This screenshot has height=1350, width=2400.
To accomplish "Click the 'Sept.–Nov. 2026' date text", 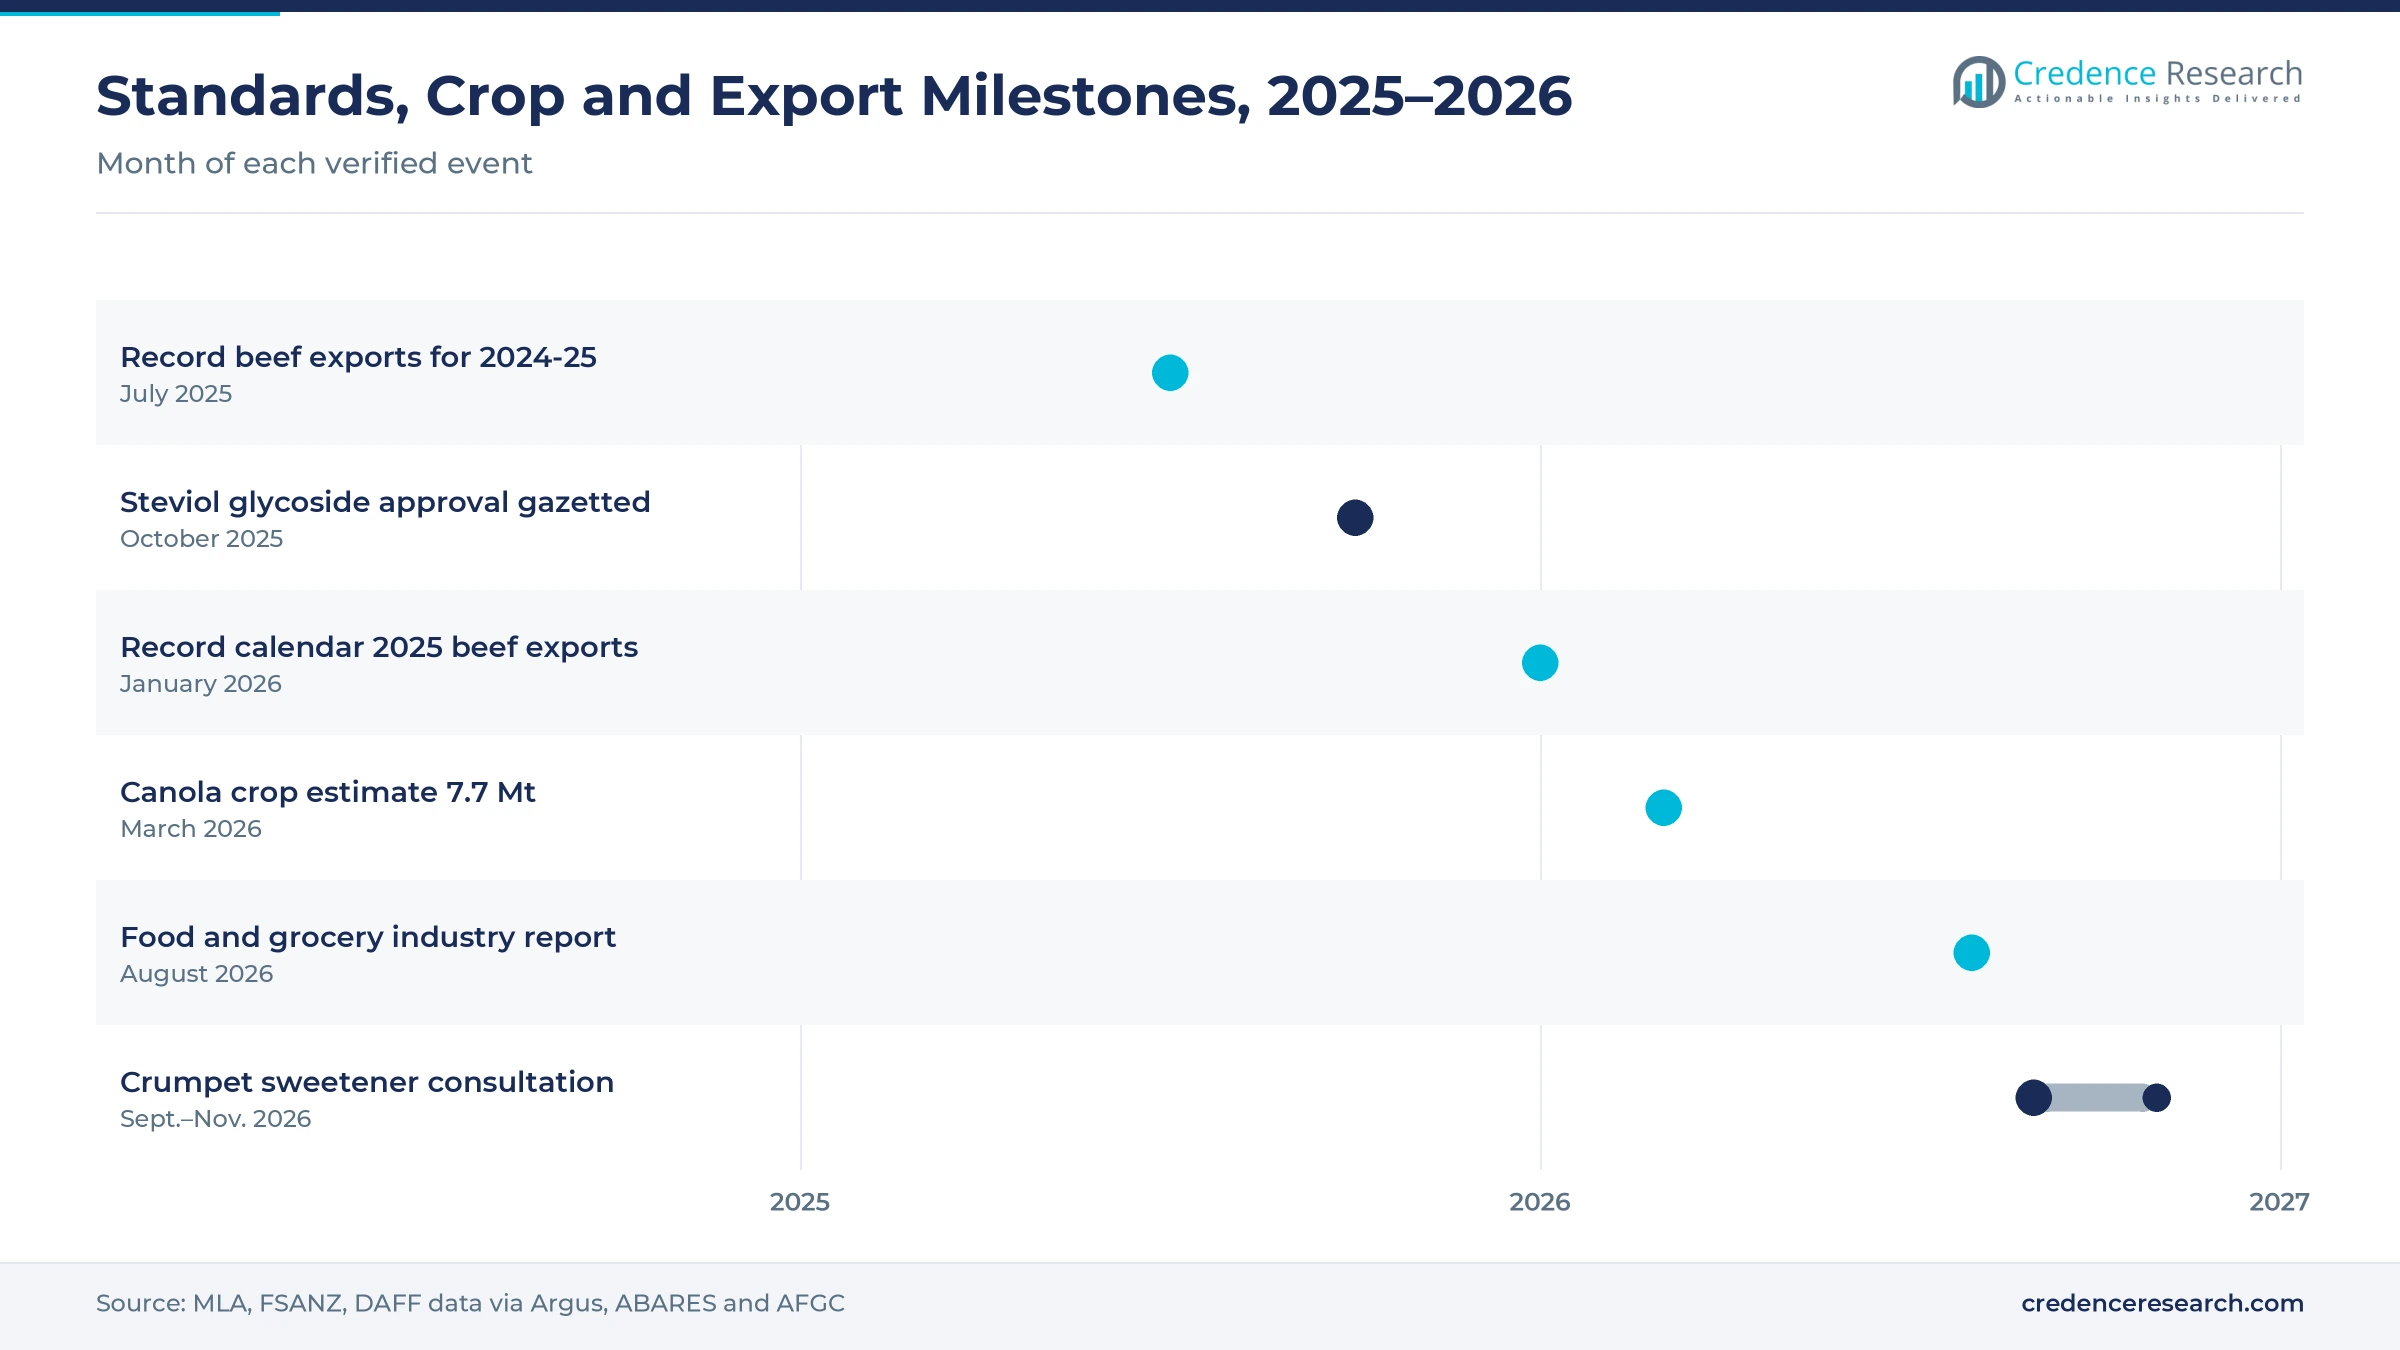I will [x=216, y=1119].
